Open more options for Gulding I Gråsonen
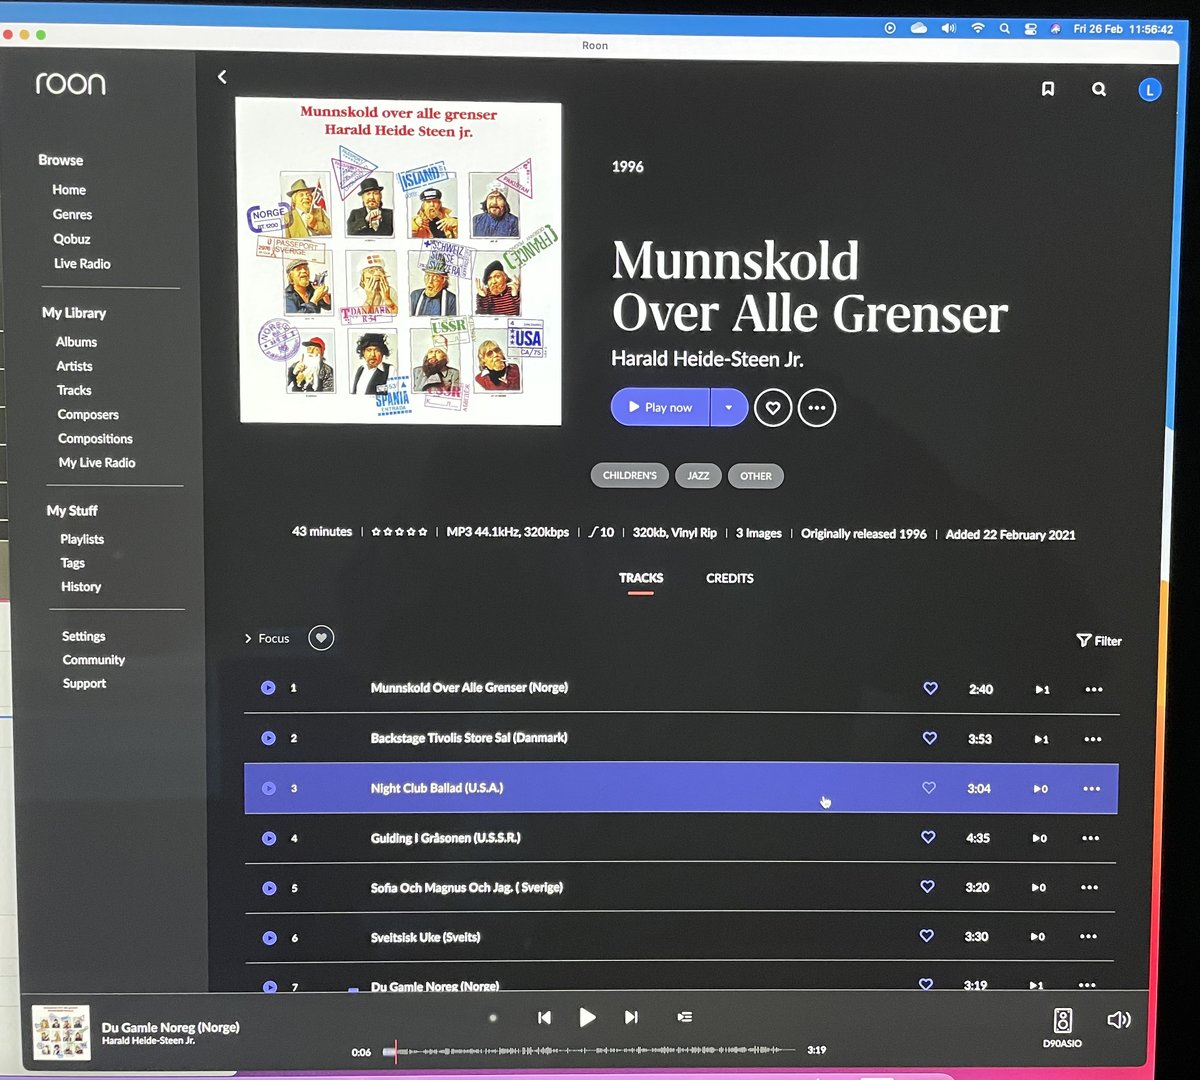Viewport: 1200px width, 1080px height. (1090, 838)
